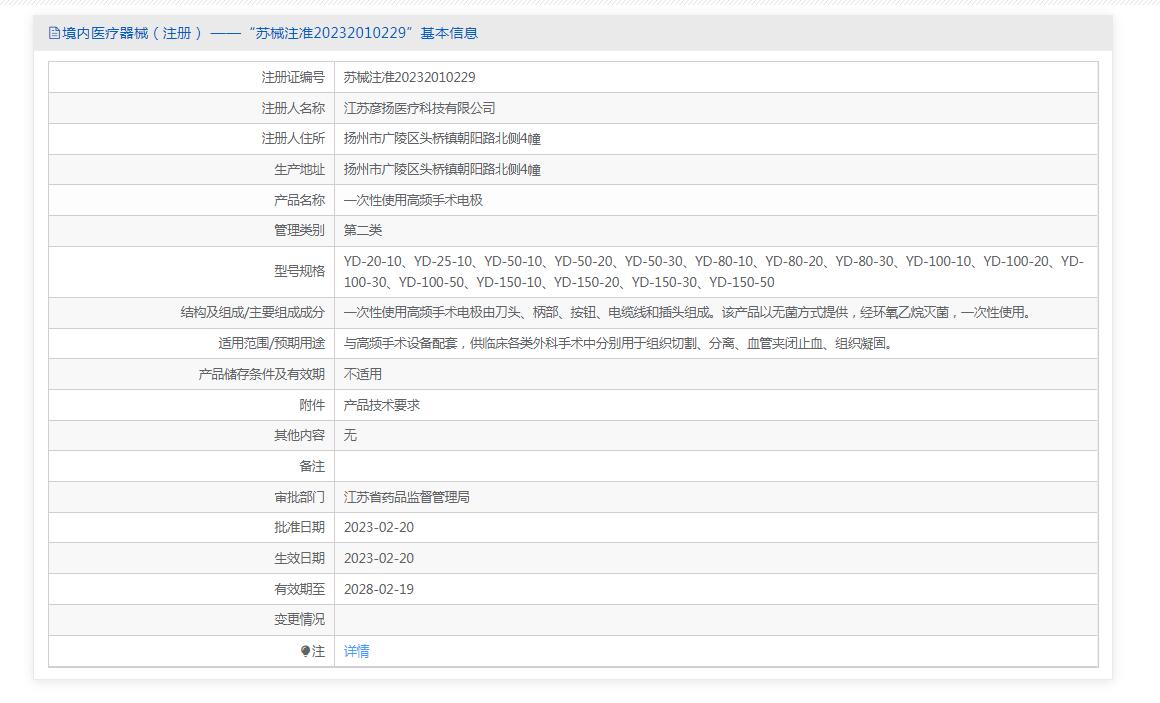The image size is (1160, 703).
Task: Click the structure and composition description text
Action: point(686,312)
